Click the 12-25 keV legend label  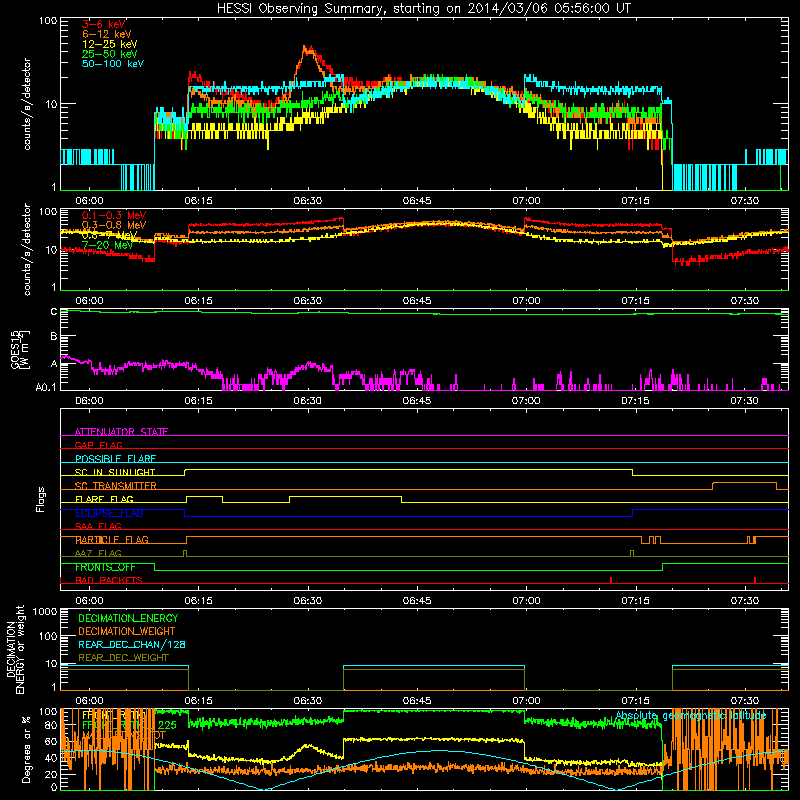pos(110,44)
